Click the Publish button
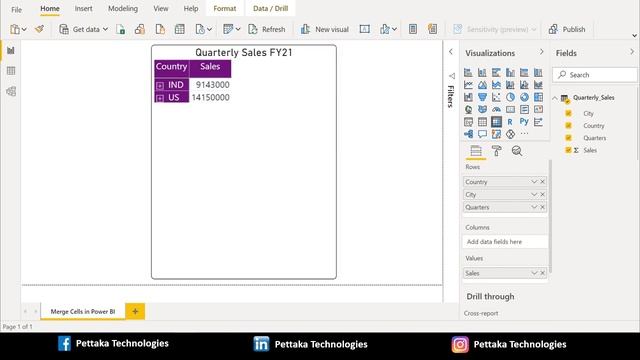 point(567,29)
